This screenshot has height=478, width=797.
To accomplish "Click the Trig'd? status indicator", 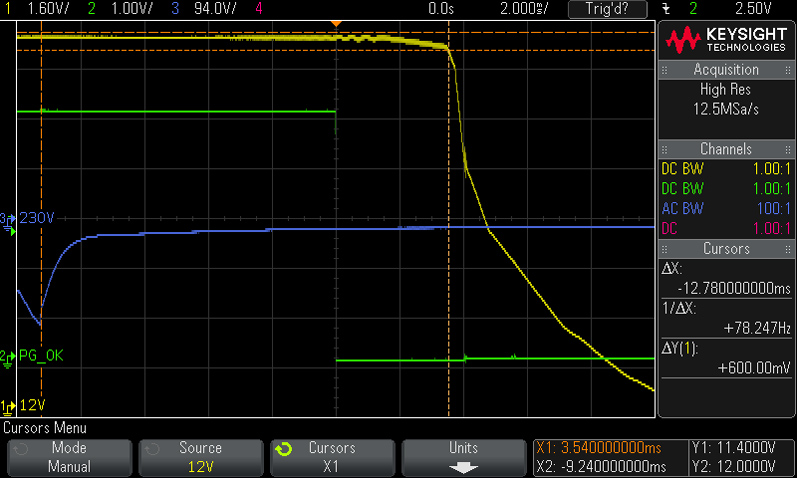I will pos(607,9).
